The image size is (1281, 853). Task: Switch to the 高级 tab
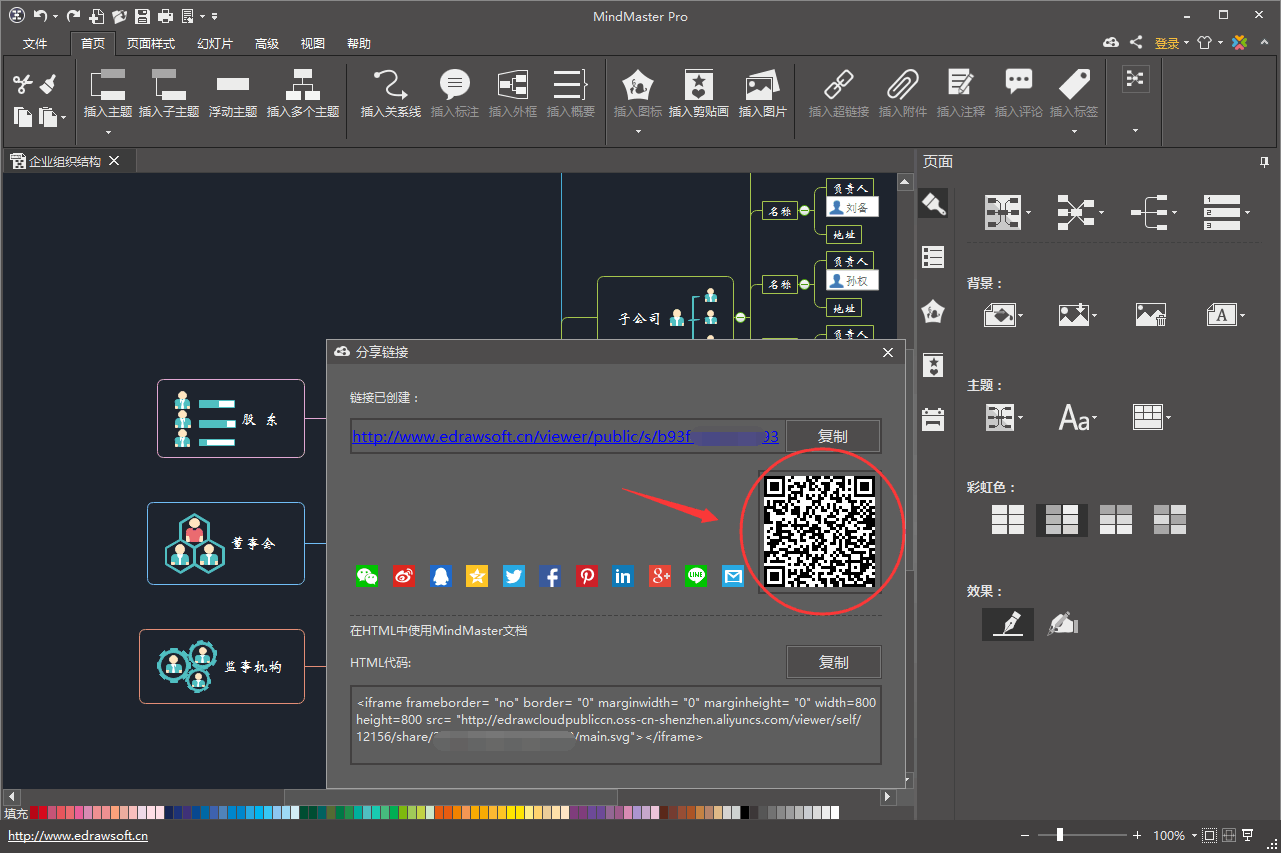(267, 44)
